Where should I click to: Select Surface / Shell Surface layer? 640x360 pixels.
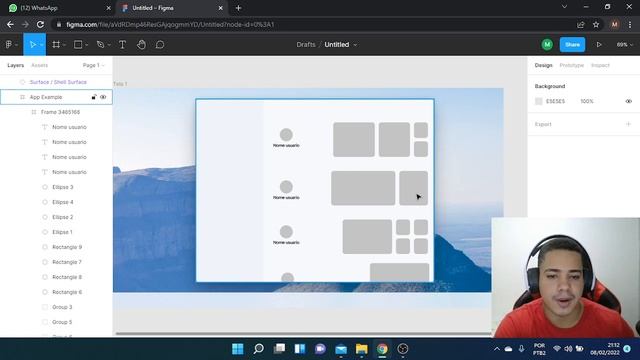point(58,82)
